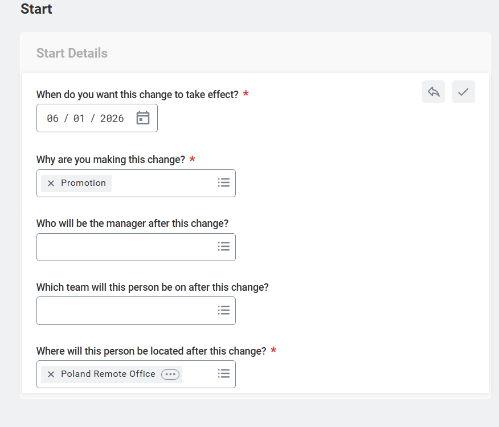Open the prompt list icon for manager field

224,247
